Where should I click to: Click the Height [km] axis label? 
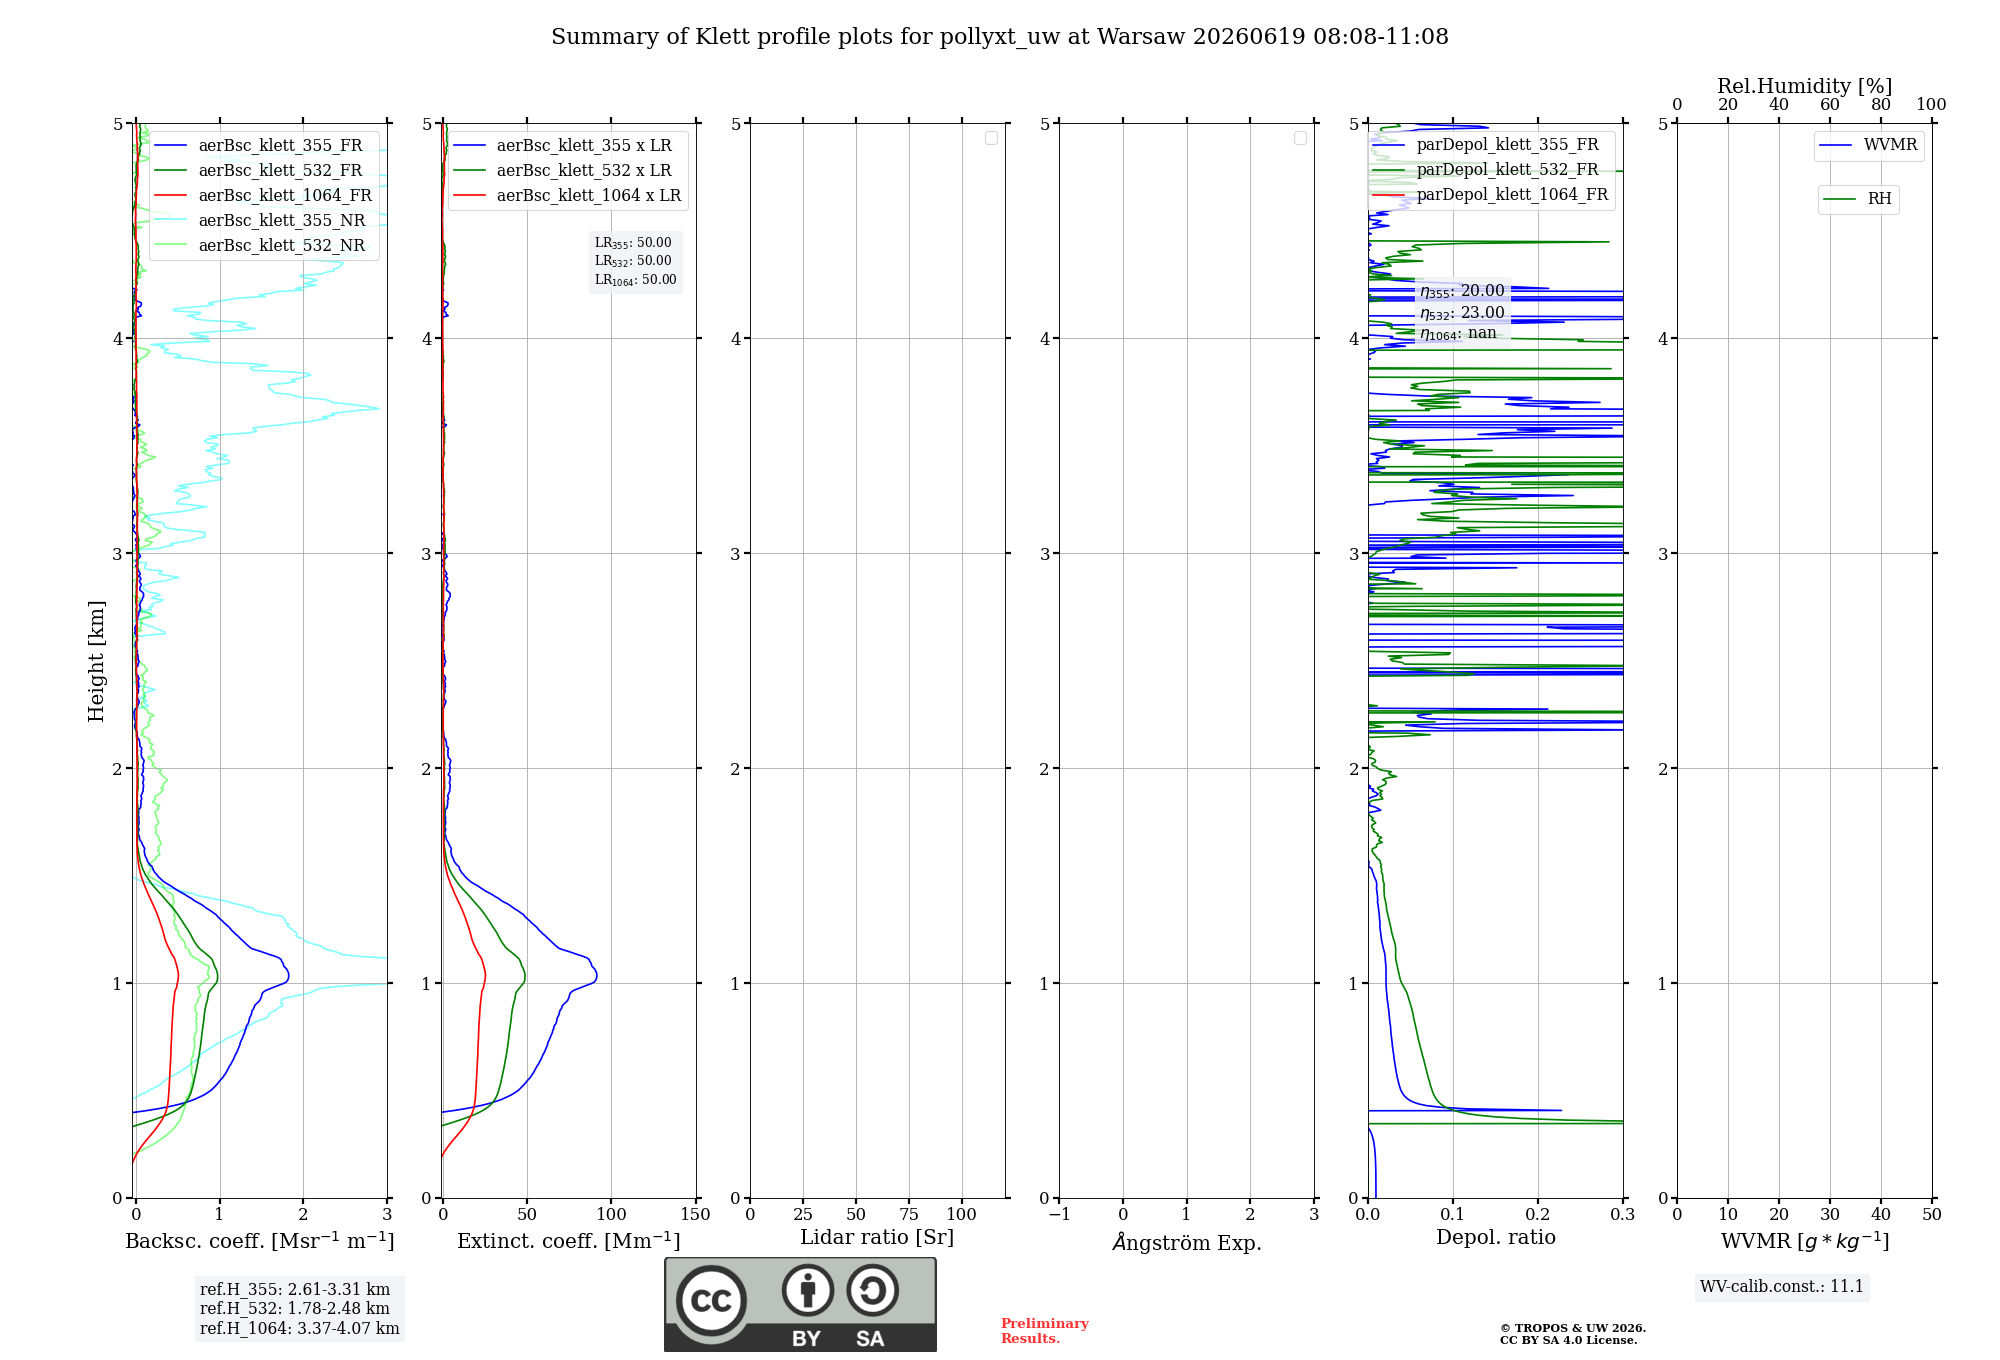(96, 661)
